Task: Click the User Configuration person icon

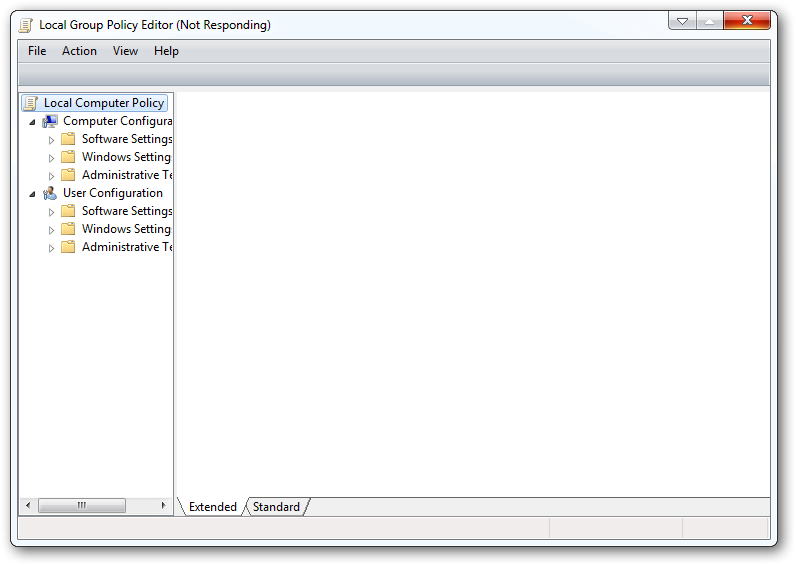Action: click(x=50, y=193)
